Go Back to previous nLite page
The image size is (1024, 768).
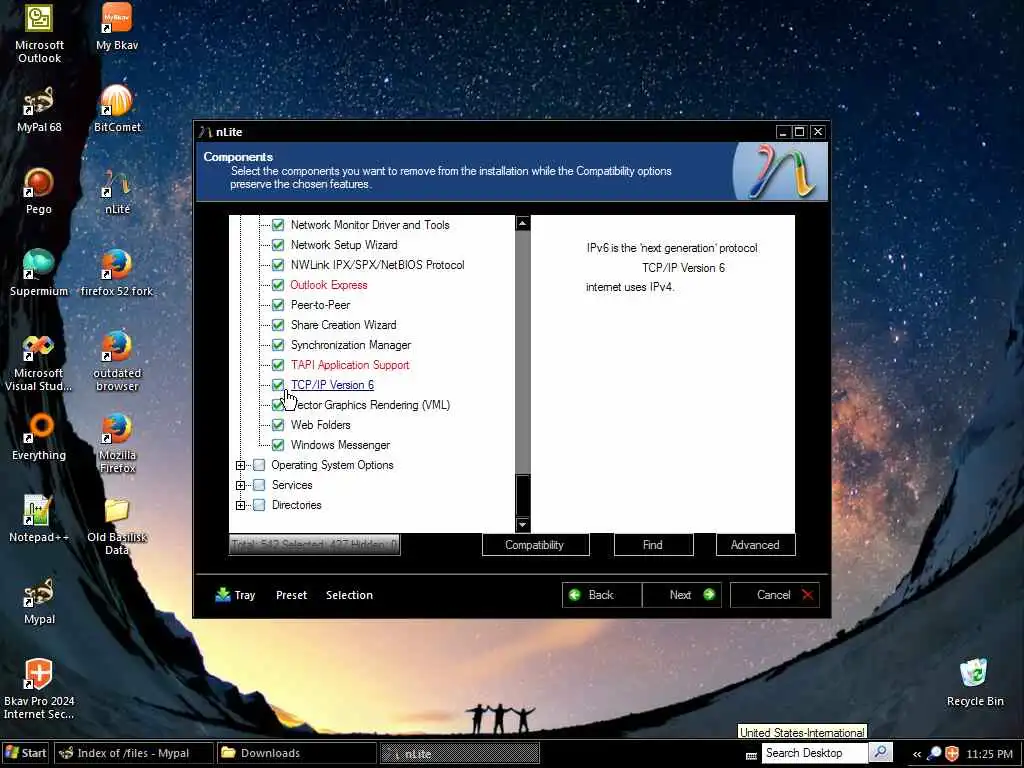click(601, 595)
